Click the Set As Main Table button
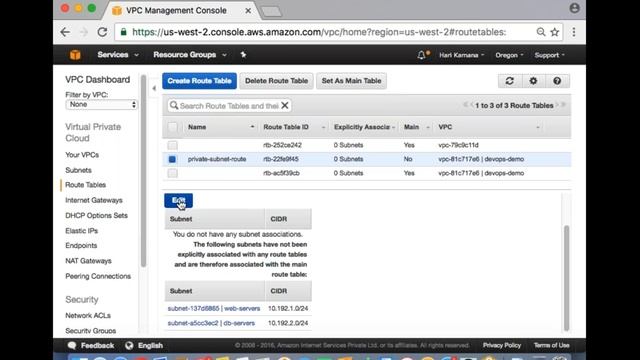 [351, 81]
